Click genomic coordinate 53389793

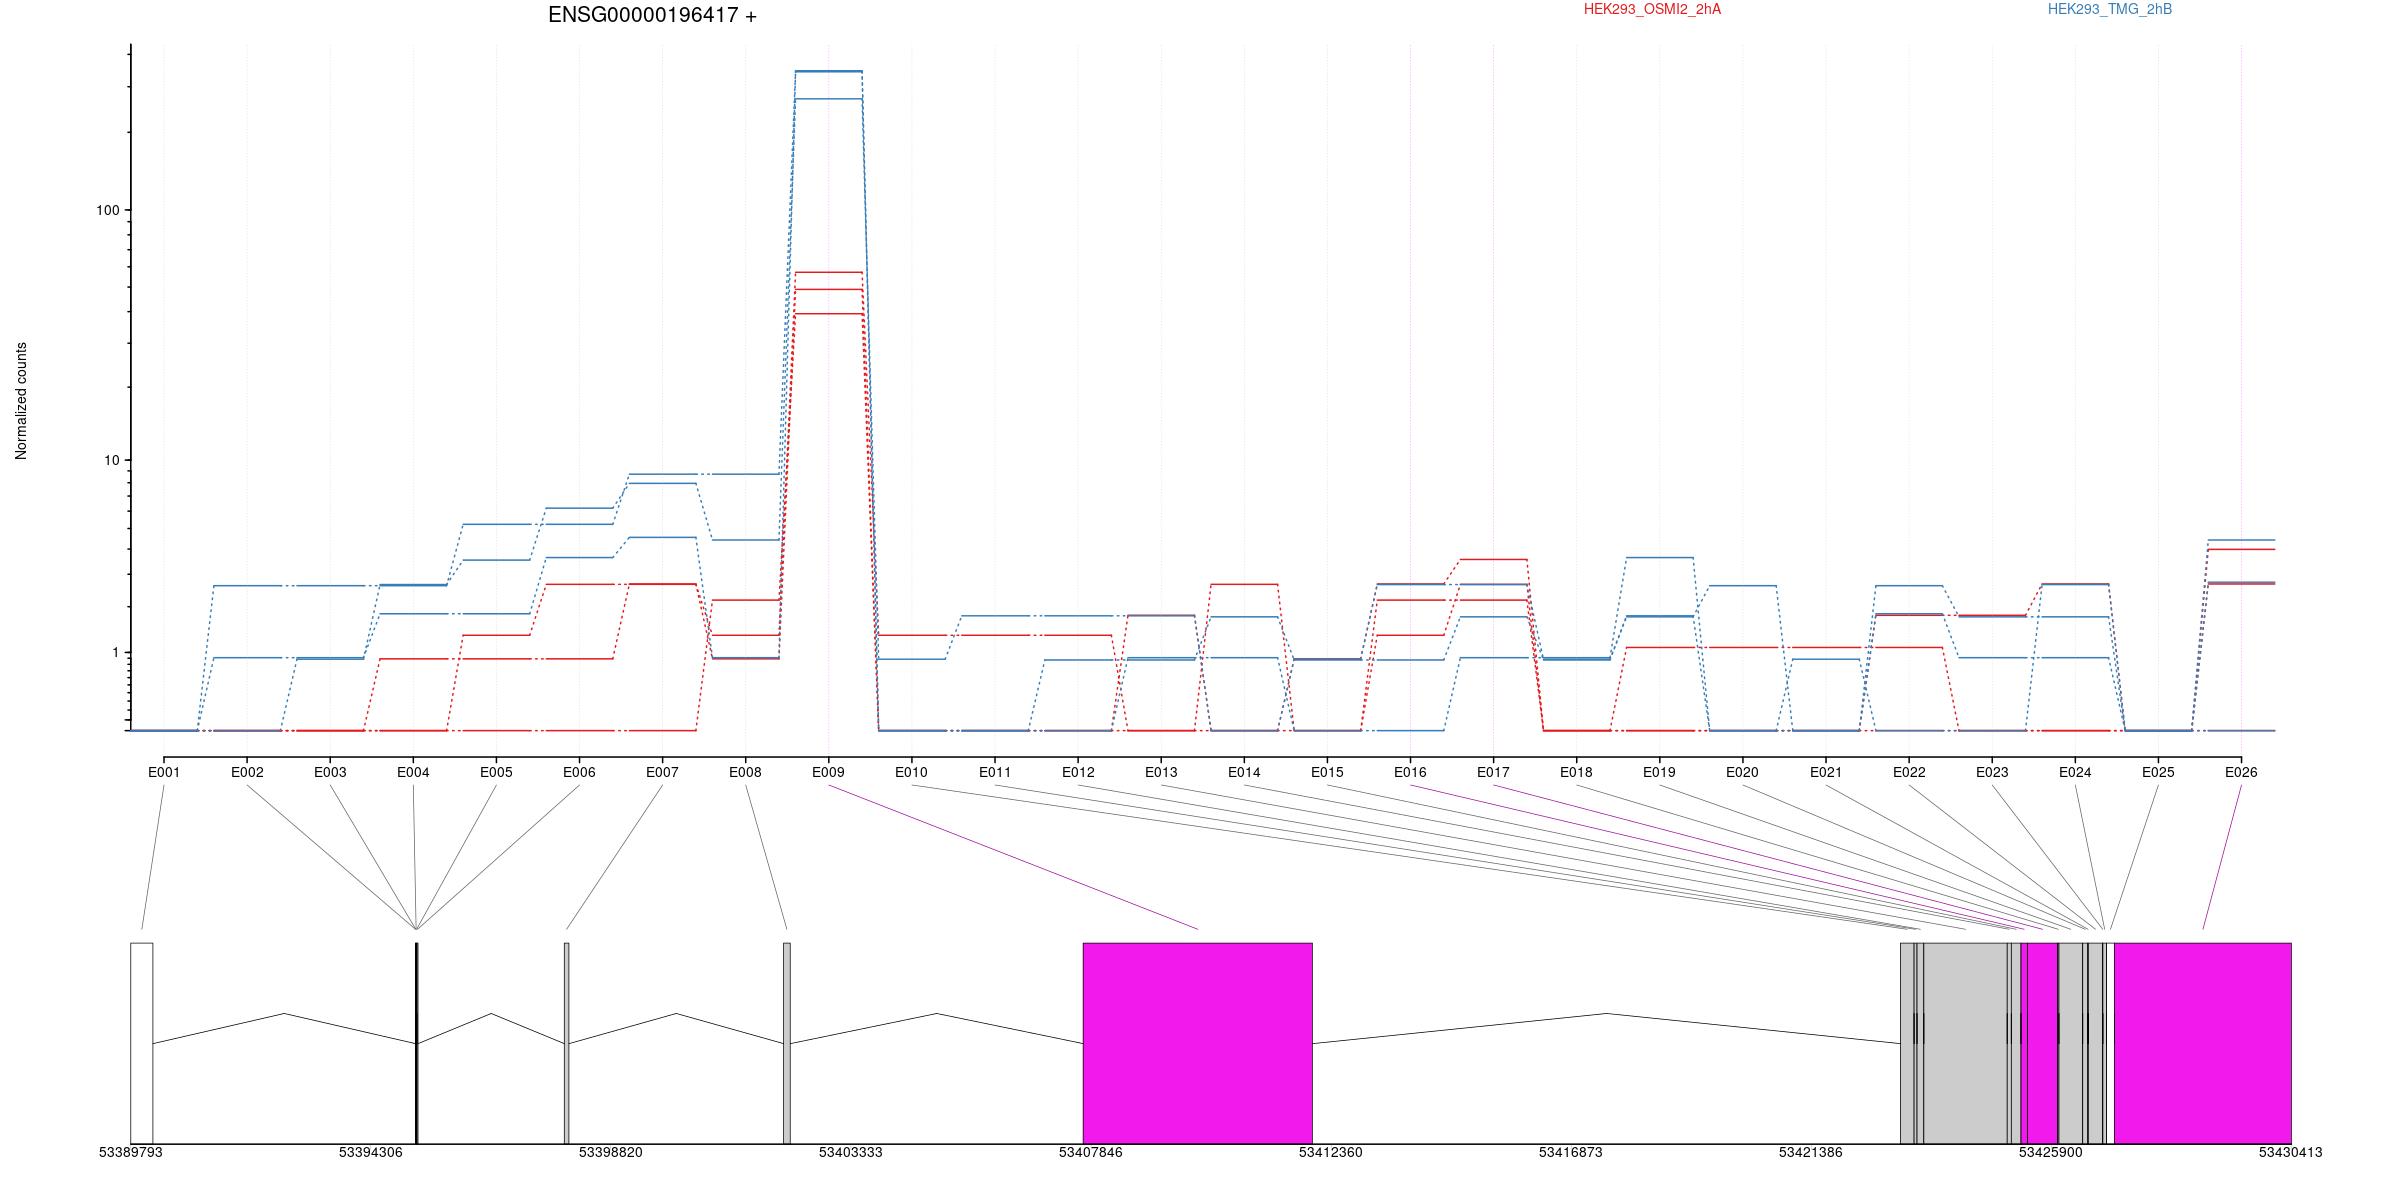pyautogui.click(x=131, y=1152)
